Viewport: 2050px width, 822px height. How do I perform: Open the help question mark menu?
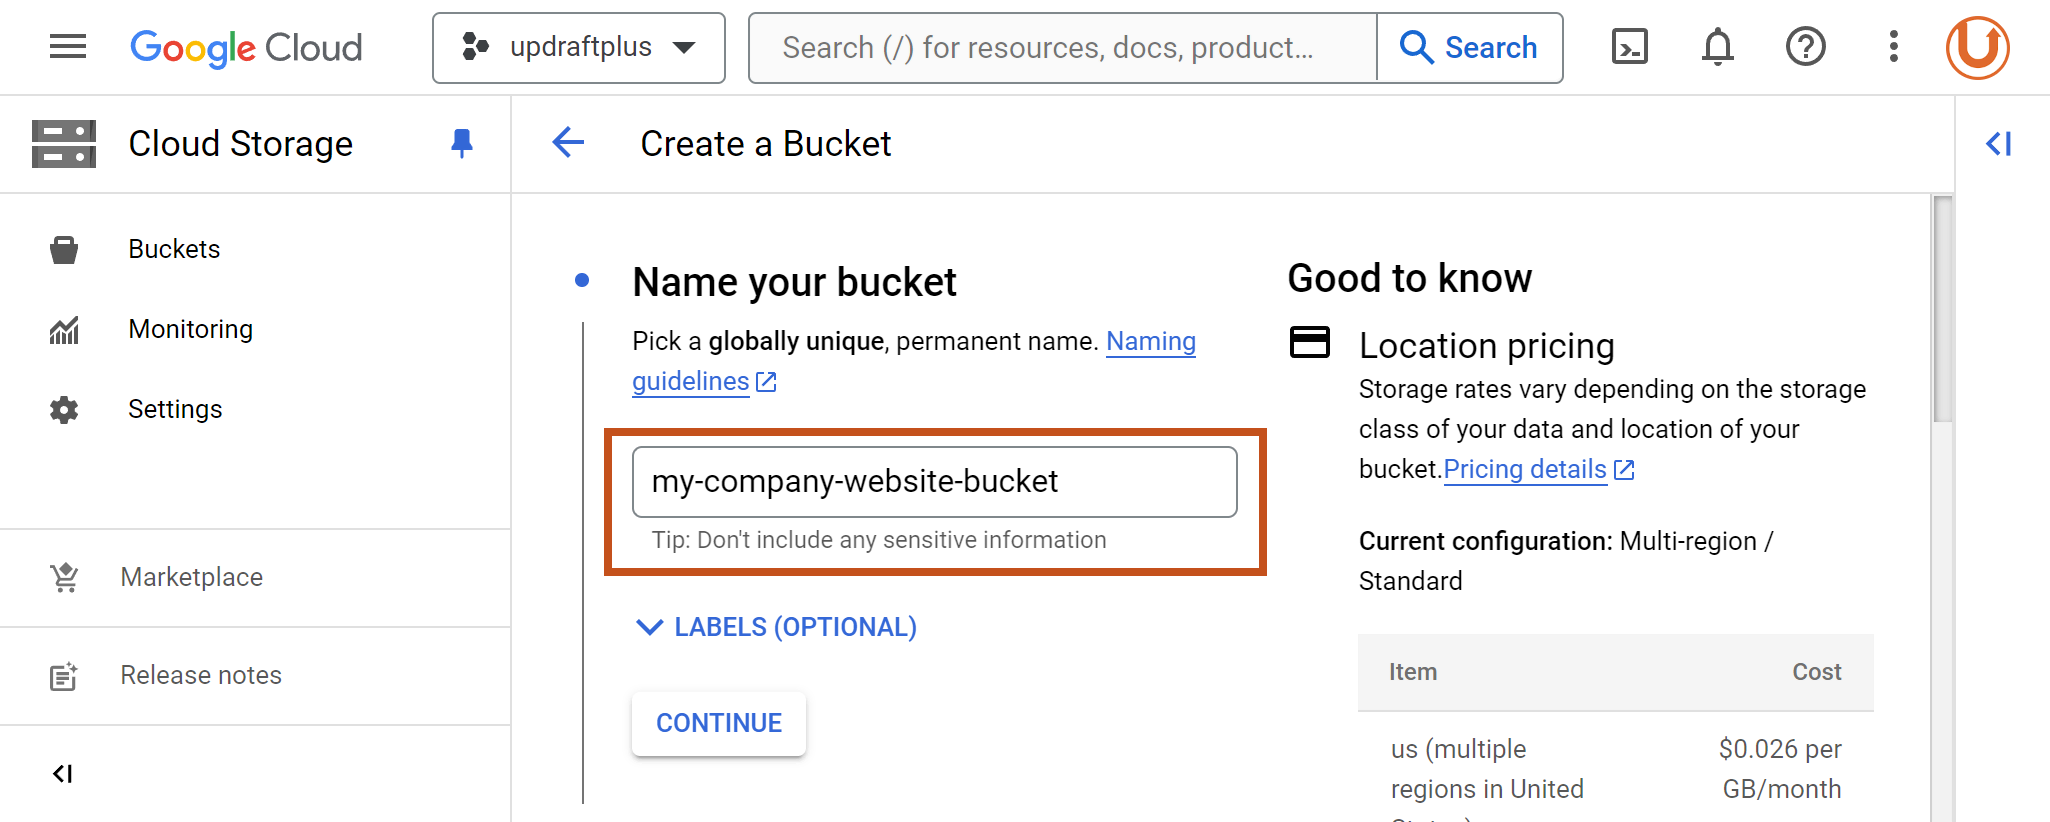pyautogui.click(x=1805, y=47)
